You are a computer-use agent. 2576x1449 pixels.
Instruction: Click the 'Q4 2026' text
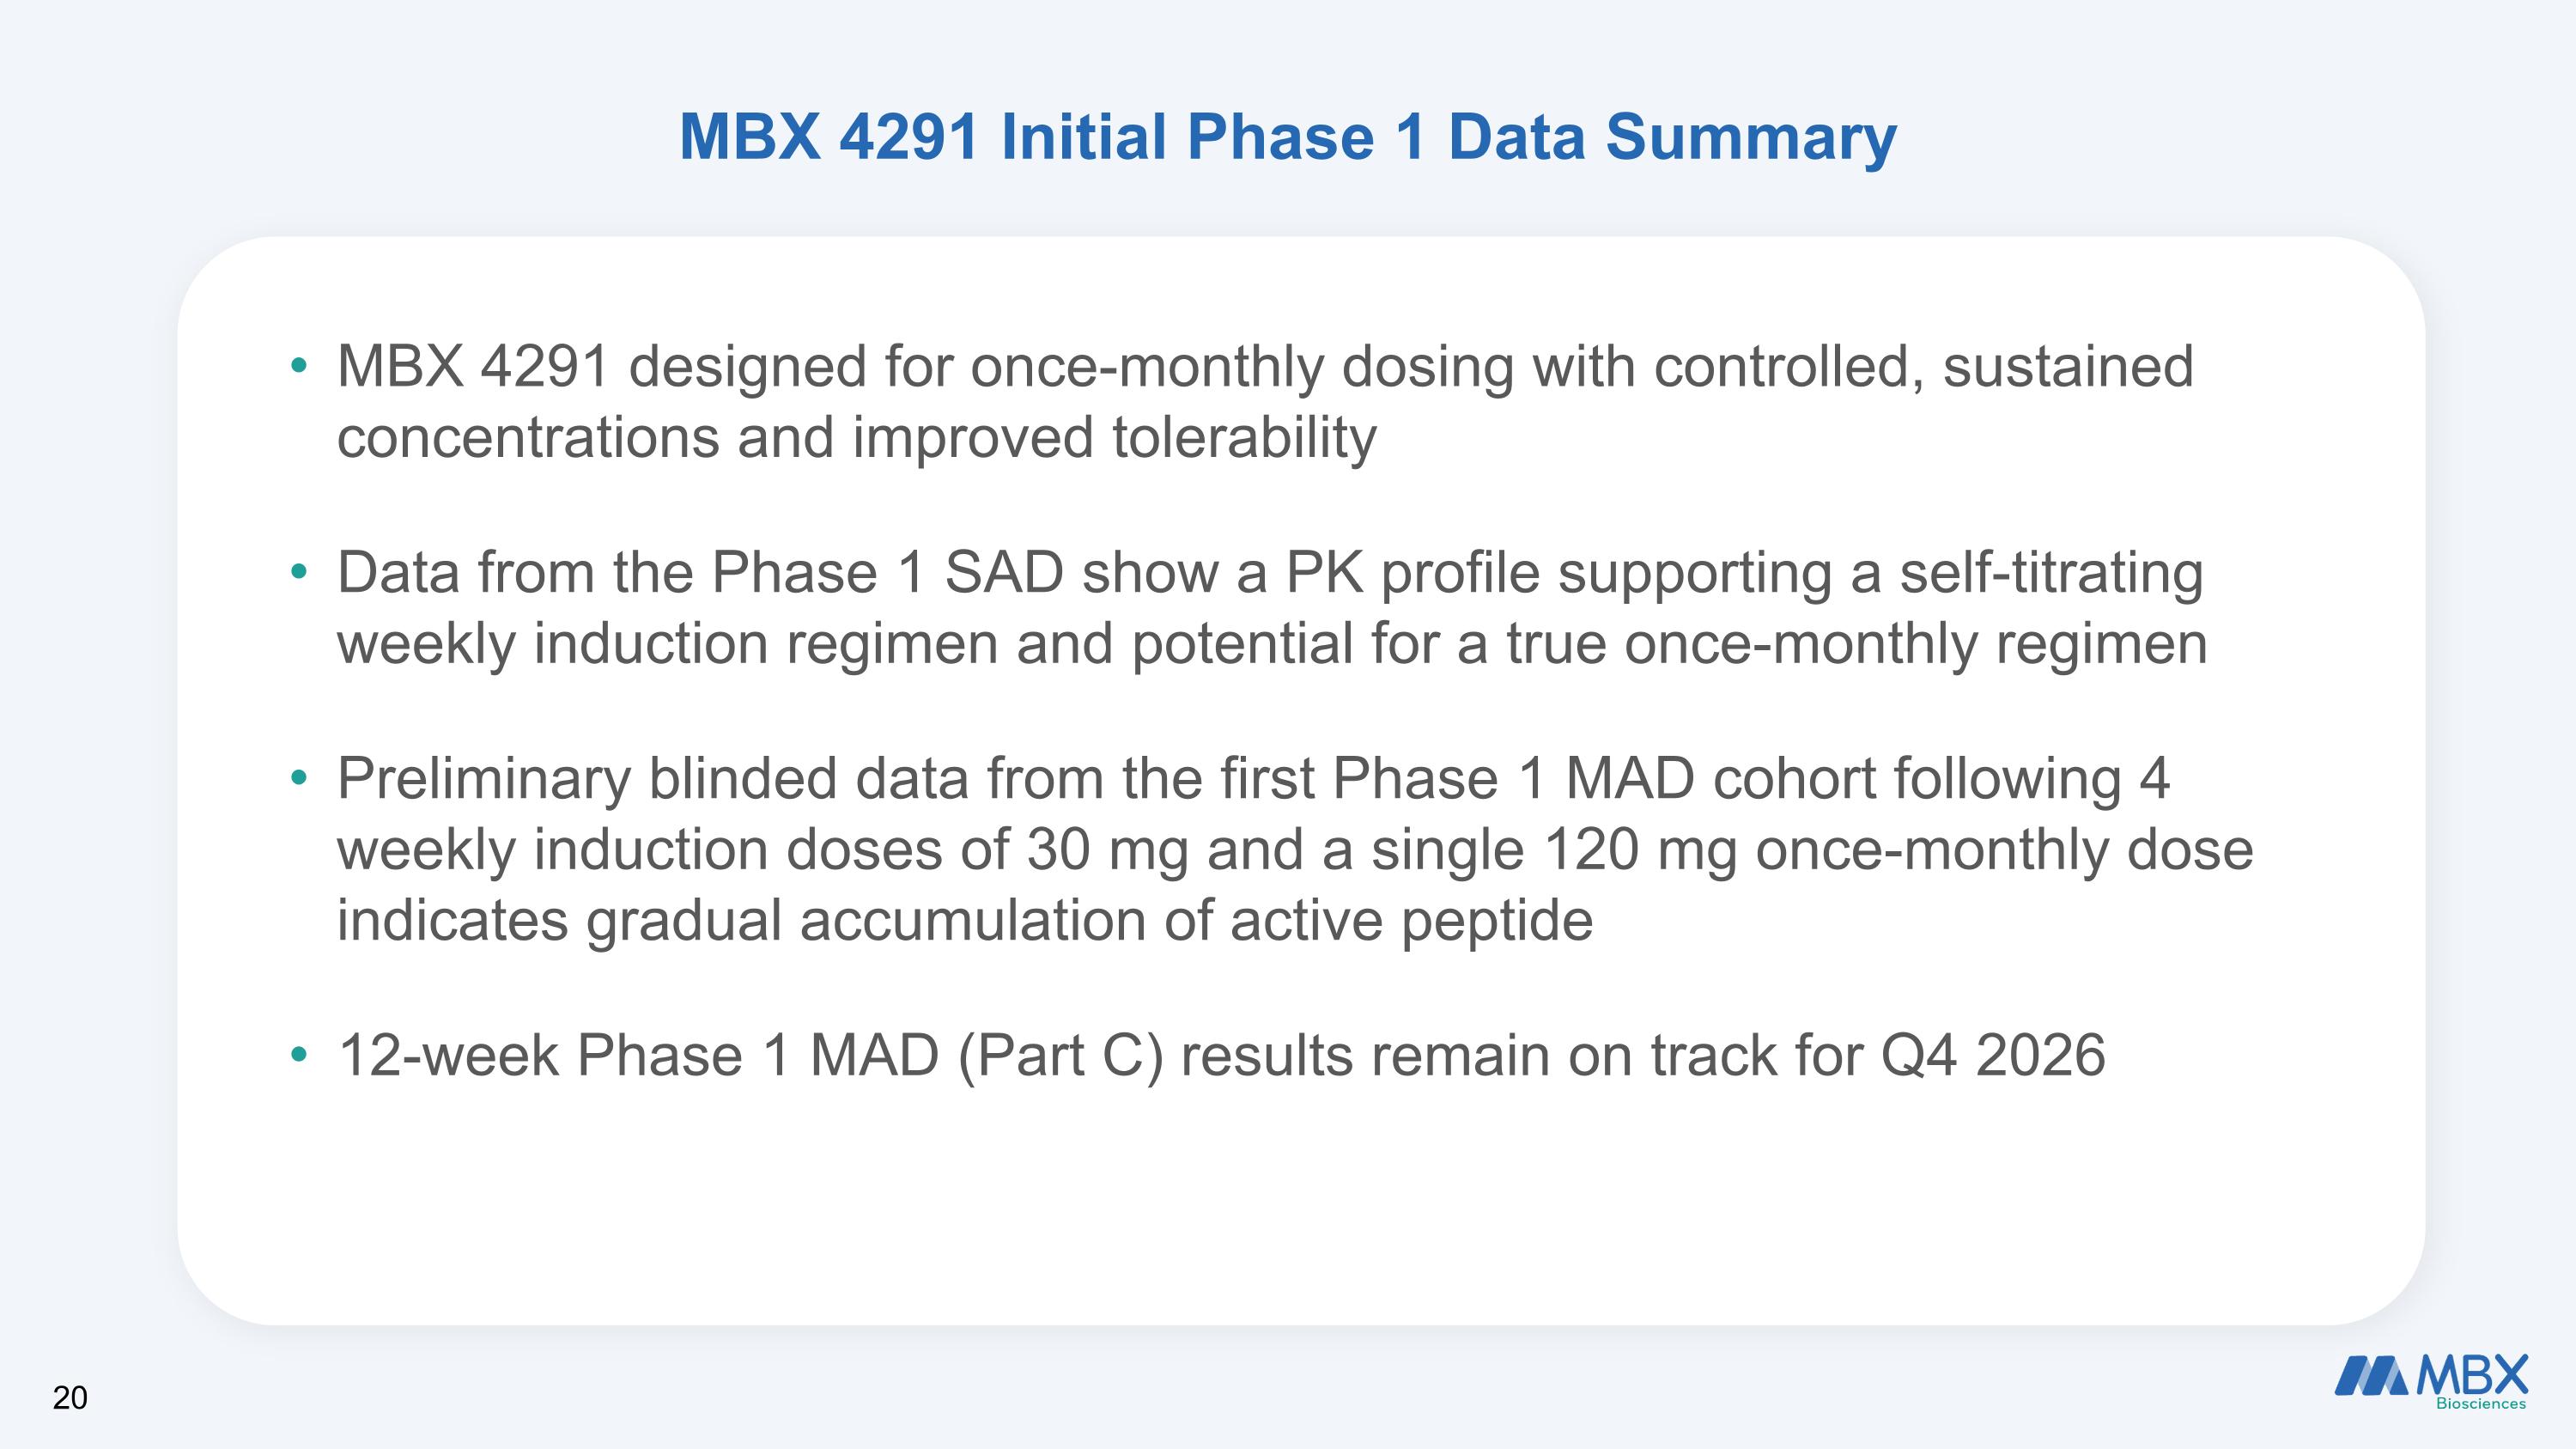1993,1056
